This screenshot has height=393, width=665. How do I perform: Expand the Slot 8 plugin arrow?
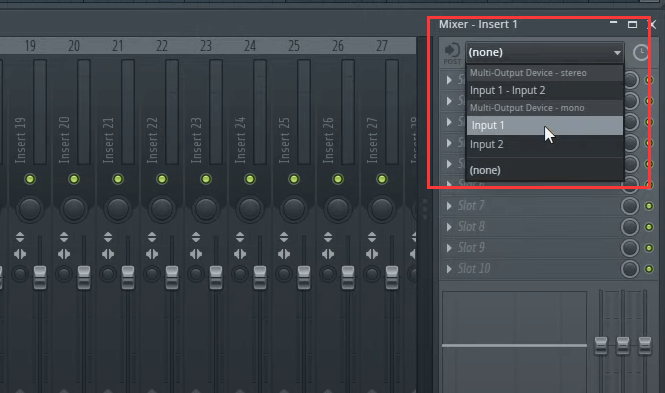[x=449, y=227]
